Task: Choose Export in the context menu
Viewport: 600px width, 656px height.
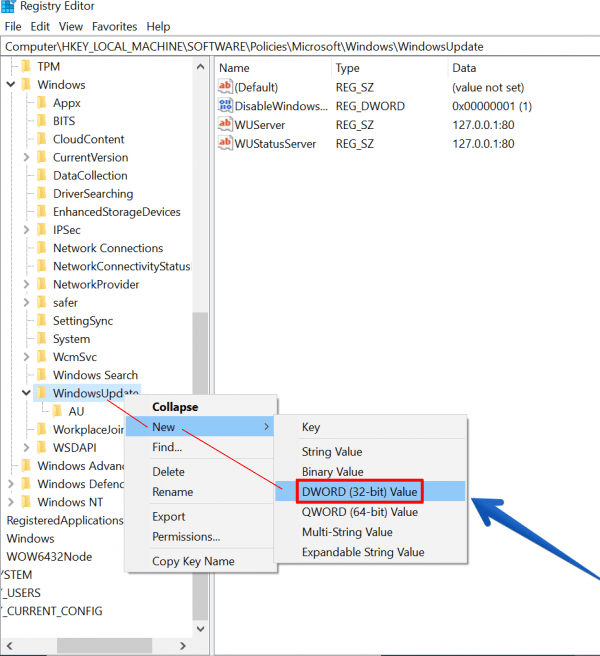Action: point(201,517)
